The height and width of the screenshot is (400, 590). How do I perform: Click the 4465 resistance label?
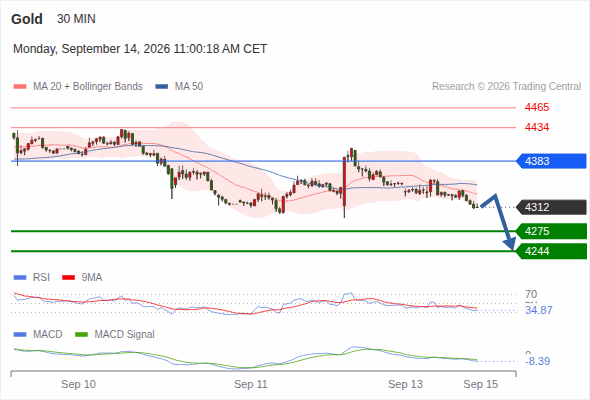coord(537,108)
